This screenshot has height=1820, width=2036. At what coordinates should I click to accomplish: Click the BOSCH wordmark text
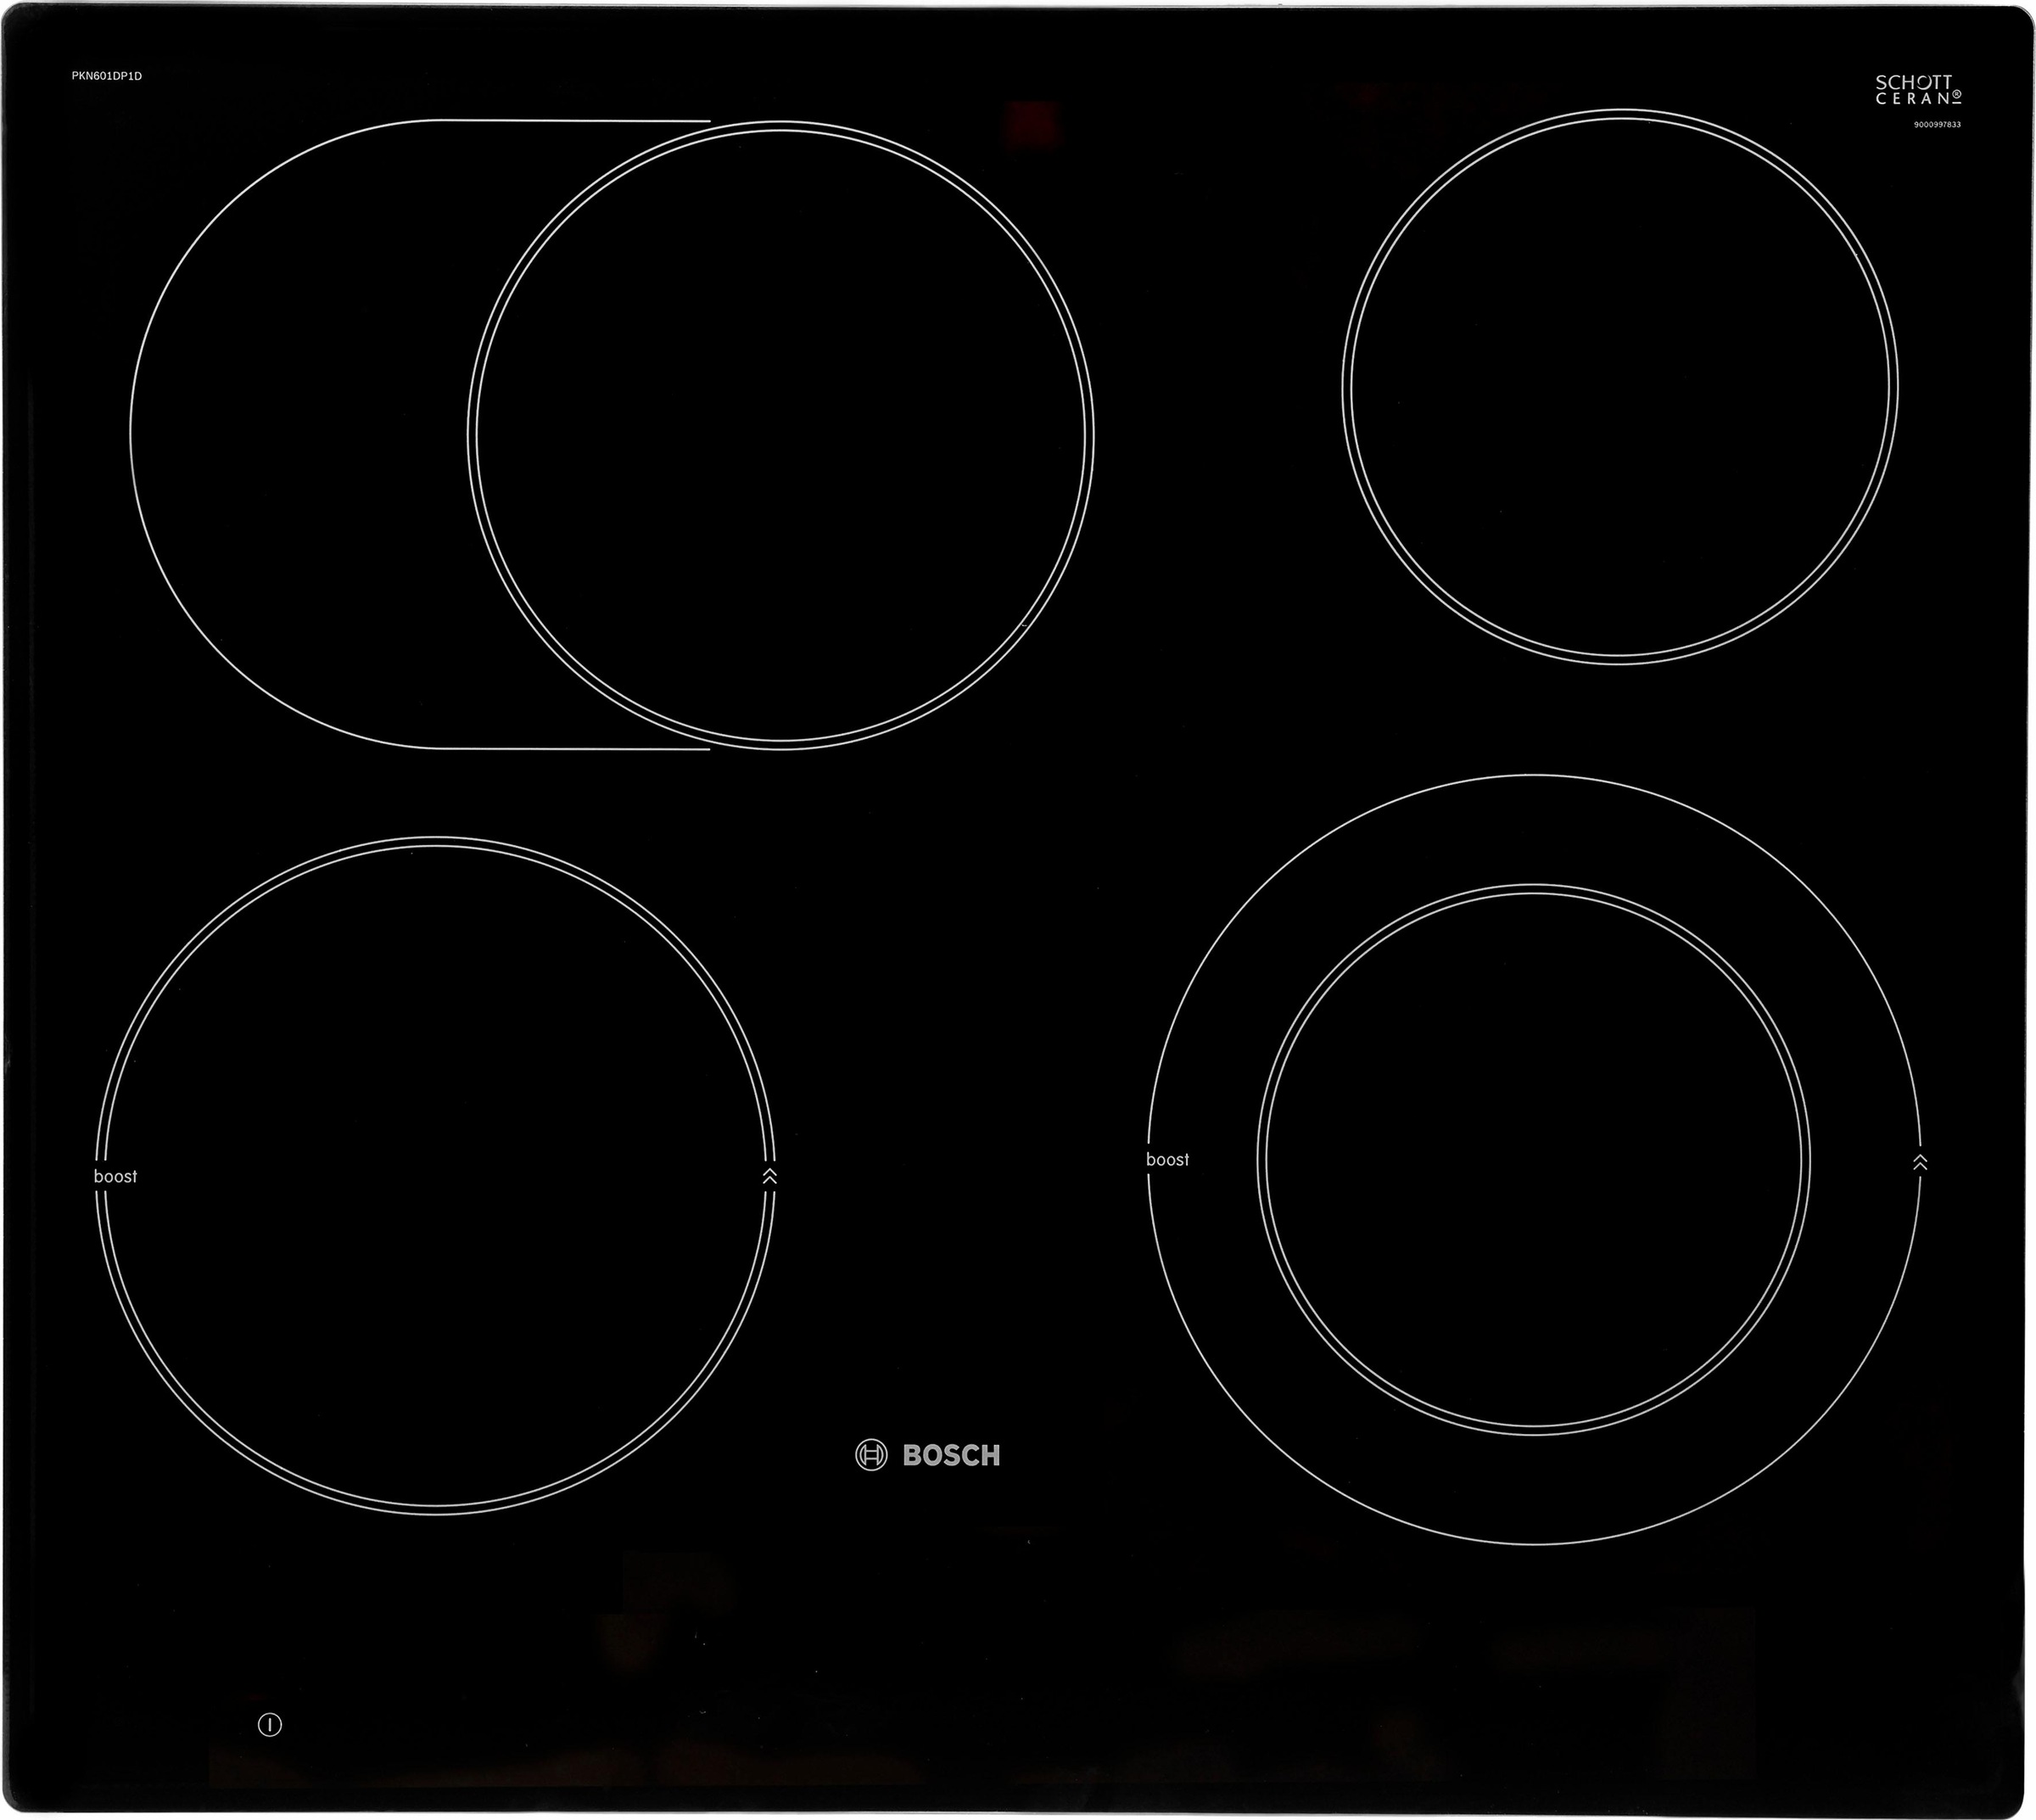click(951, 1456)
